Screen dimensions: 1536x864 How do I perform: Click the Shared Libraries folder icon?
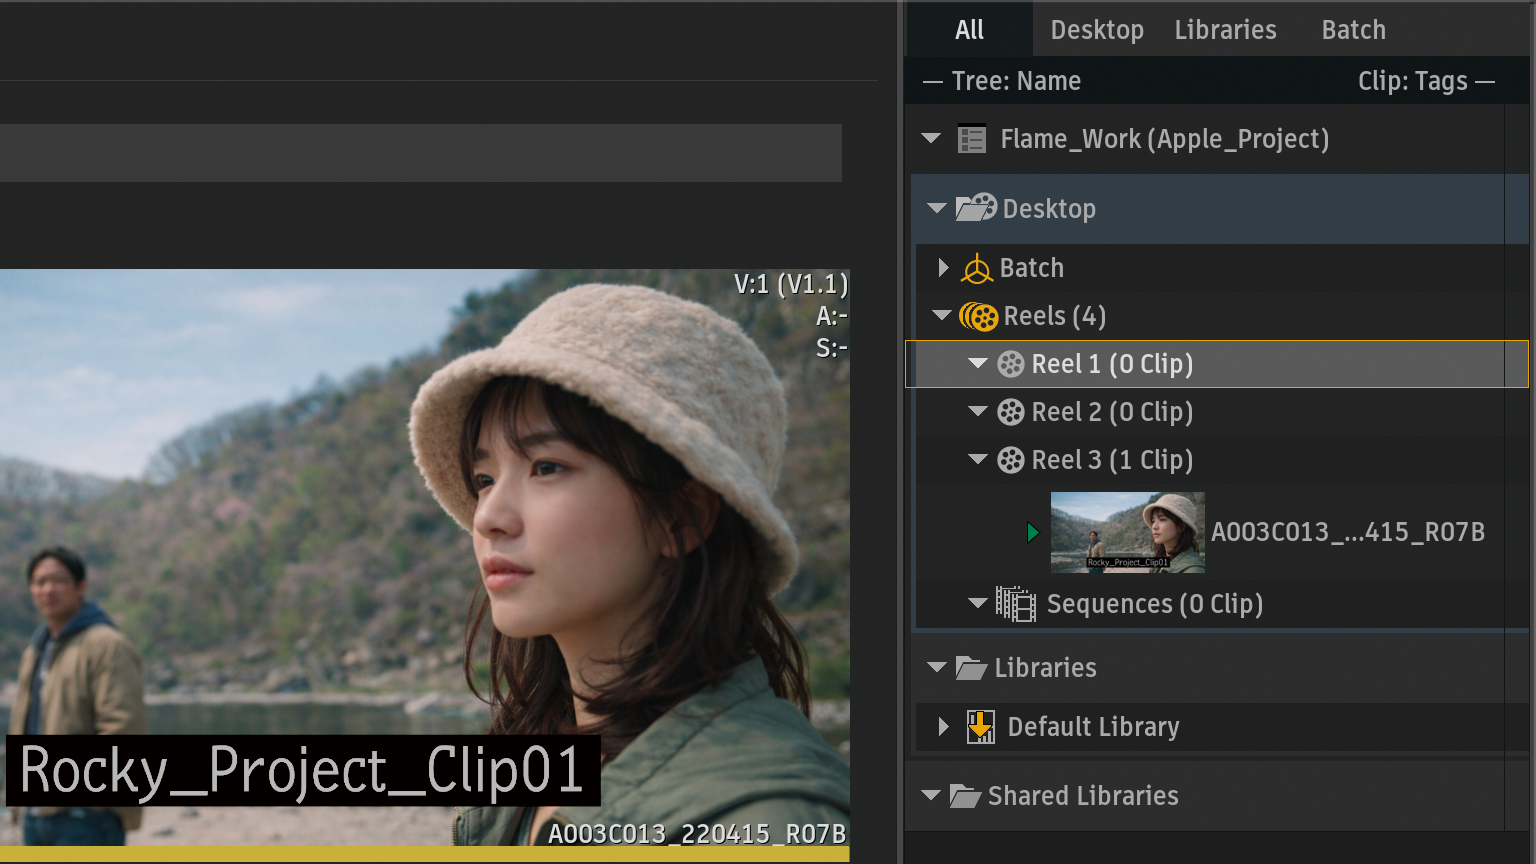[965, 796]
